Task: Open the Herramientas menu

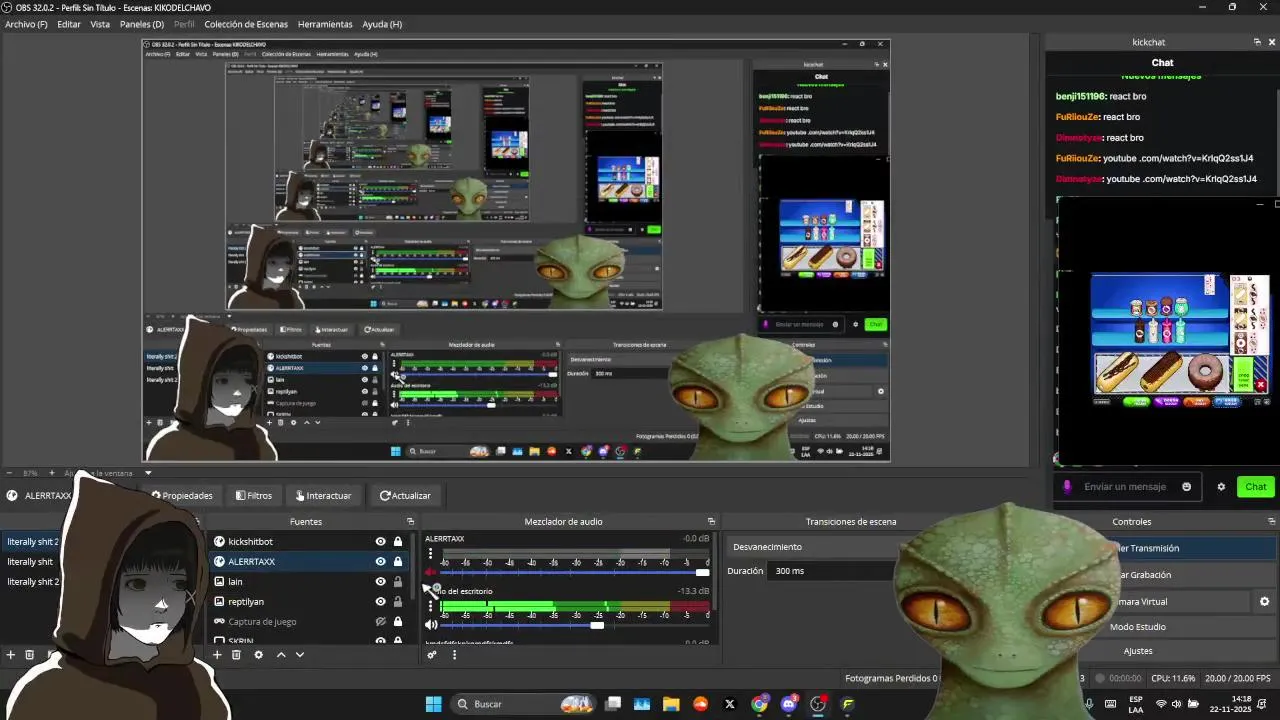Action: point(325,24)
